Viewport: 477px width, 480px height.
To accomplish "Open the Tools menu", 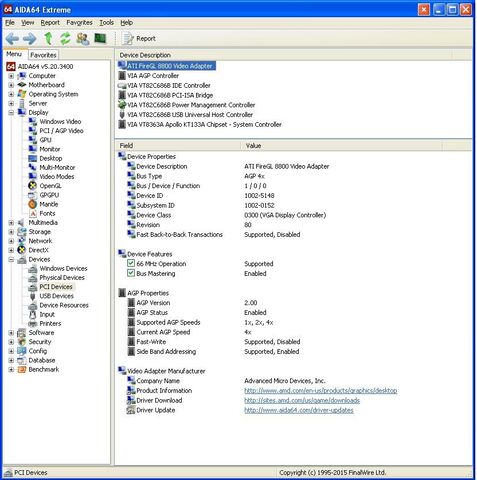I will coord(107,23).
